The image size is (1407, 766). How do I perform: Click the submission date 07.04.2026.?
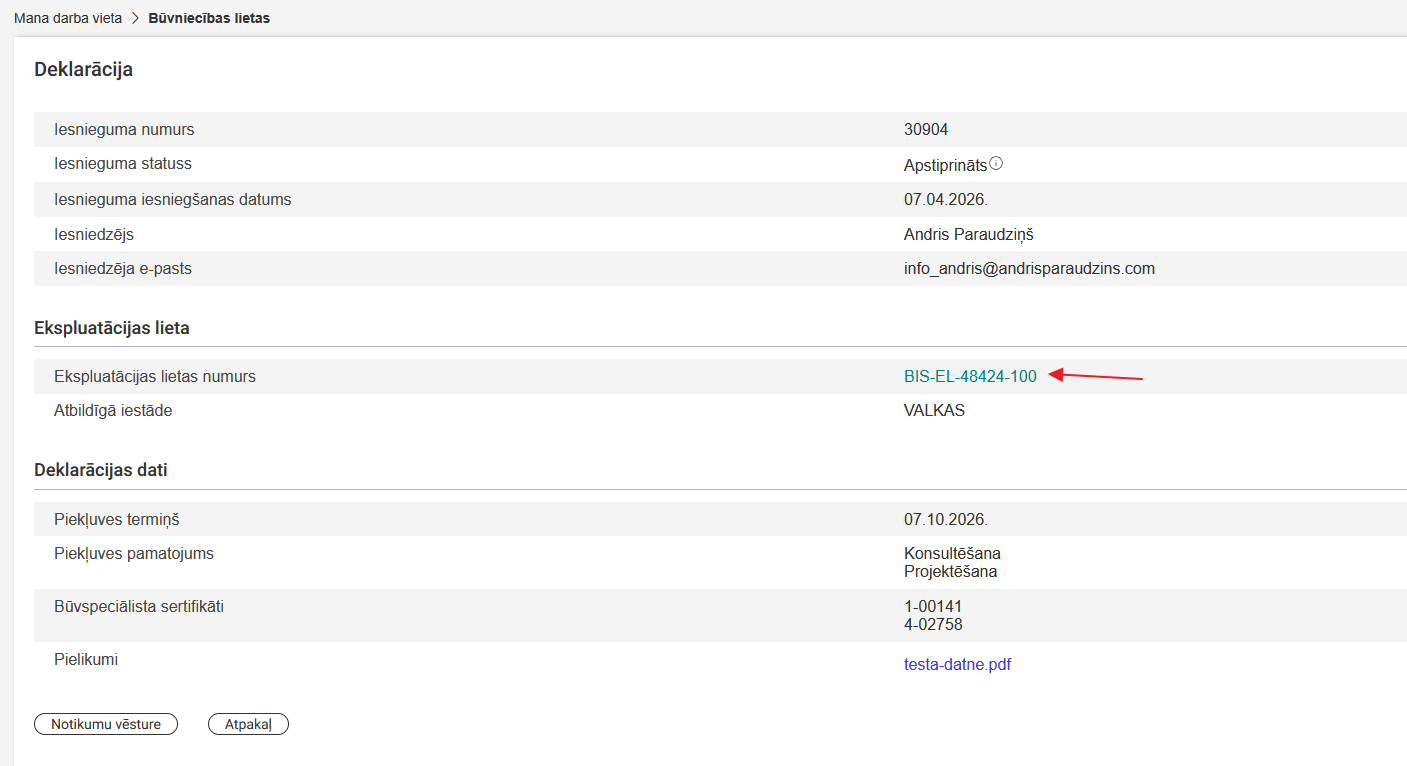(945, 199)
